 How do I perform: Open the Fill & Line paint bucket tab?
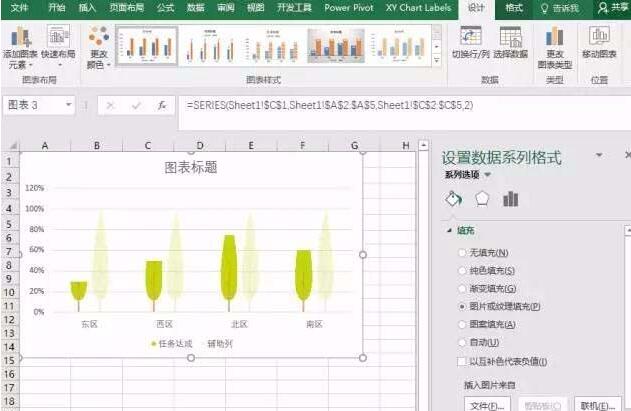tap(454, 198)
